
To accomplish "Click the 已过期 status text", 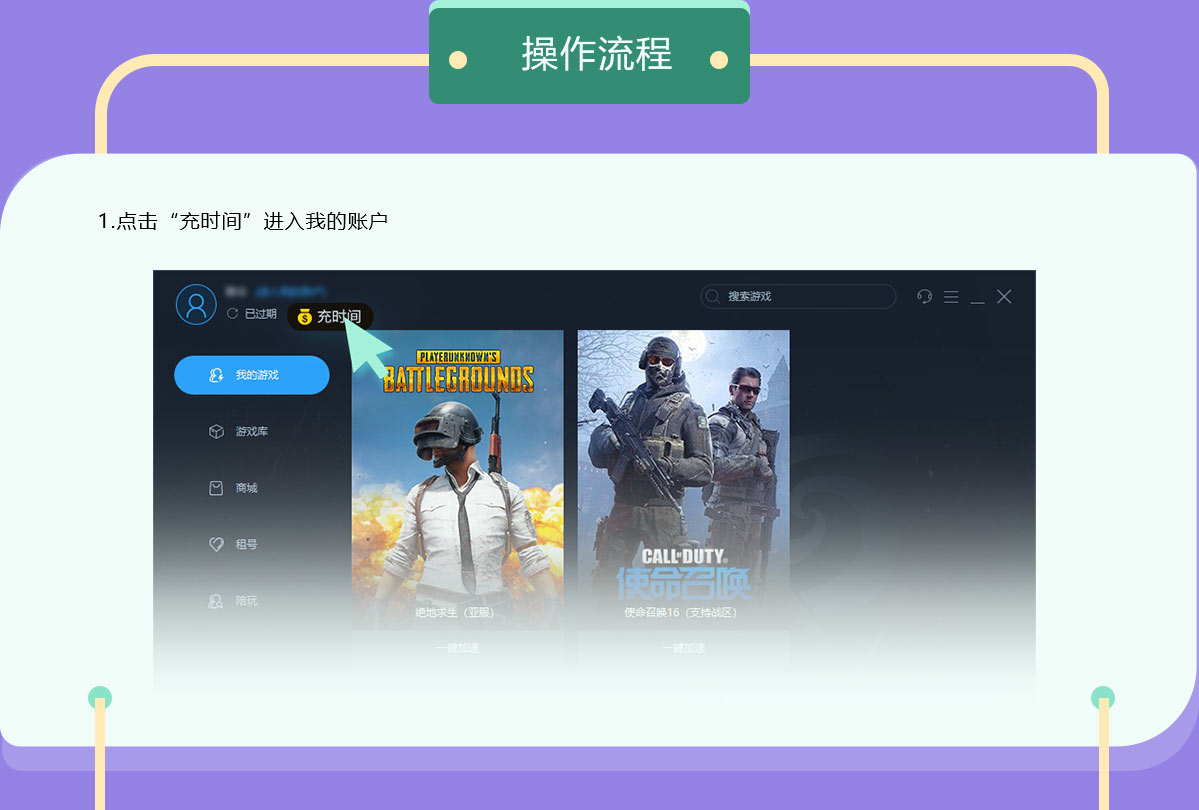I will (x=261, y=314).
